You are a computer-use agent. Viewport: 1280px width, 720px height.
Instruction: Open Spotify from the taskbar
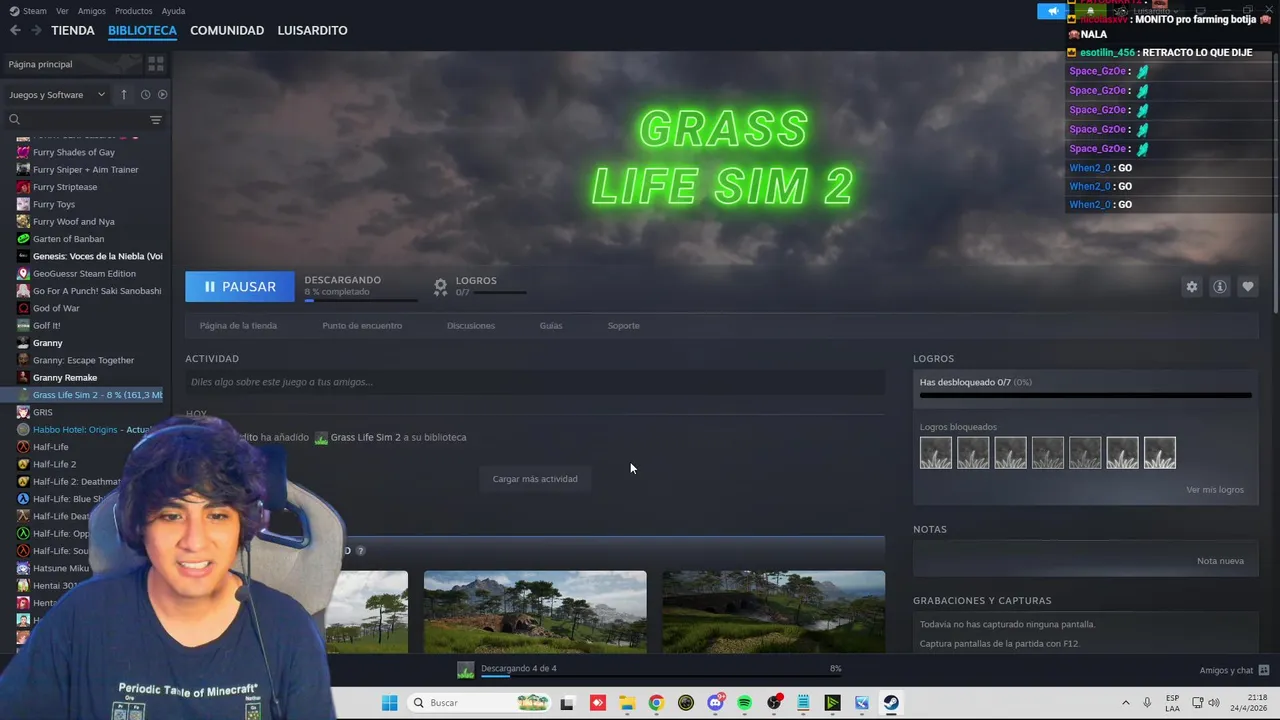pos(744,703)
